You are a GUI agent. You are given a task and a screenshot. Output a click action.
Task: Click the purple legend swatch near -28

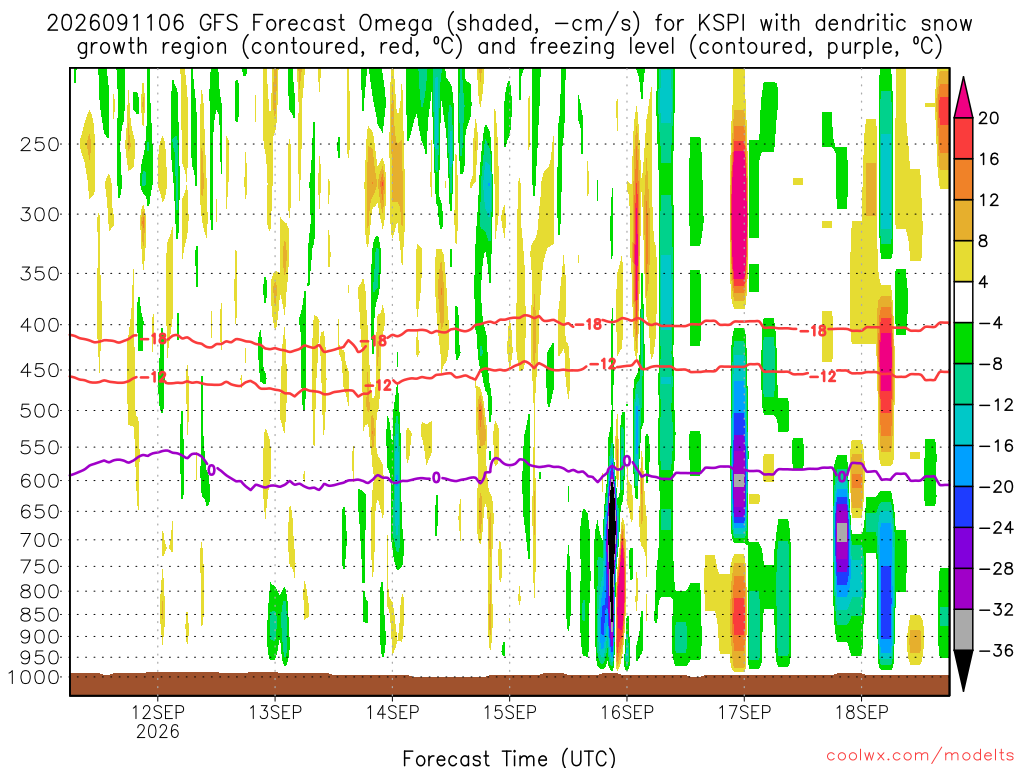pyautogui.click(x=963, y=588)
